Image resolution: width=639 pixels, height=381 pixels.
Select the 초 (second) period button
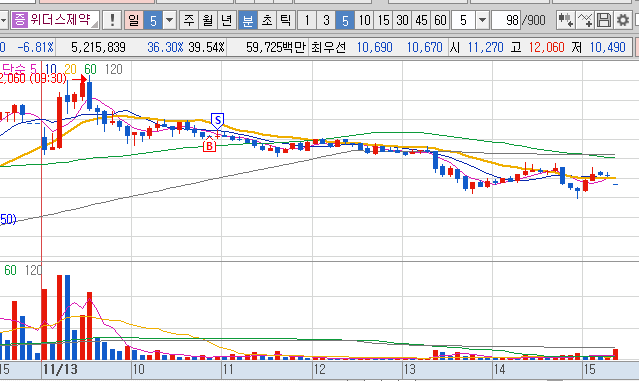[x=267, y=20]
